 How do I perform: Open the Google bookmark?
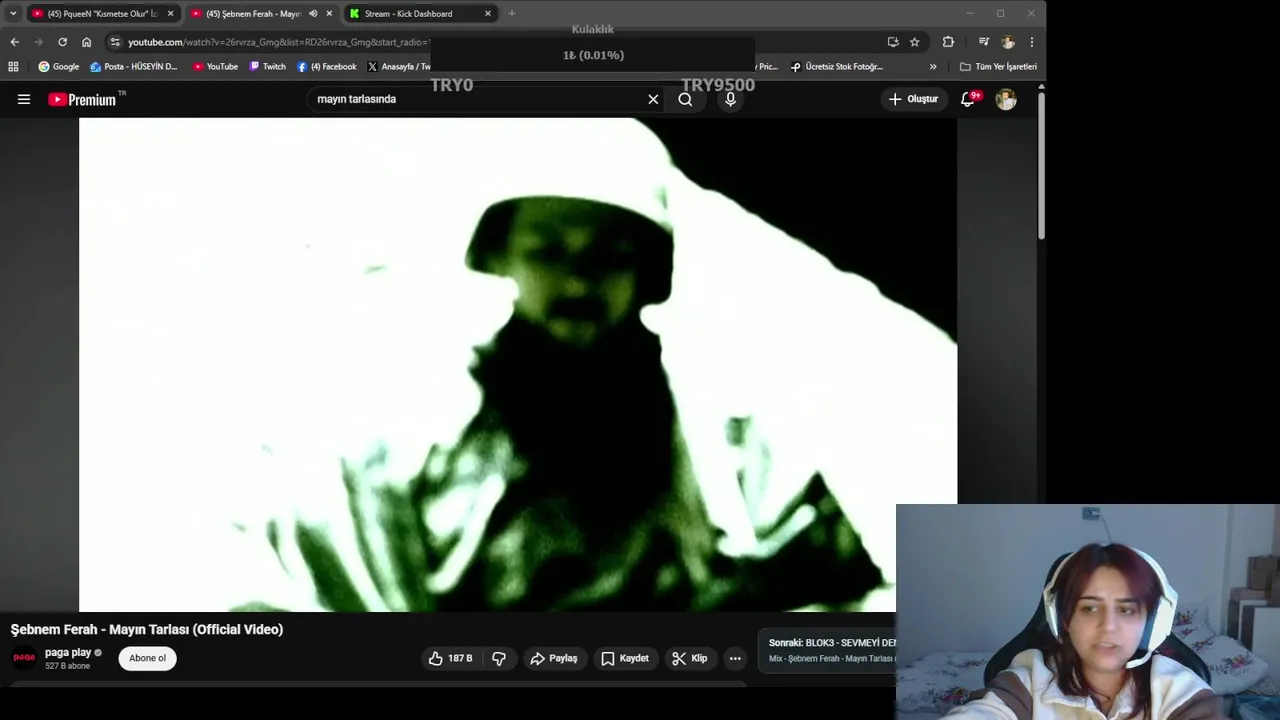59,67
